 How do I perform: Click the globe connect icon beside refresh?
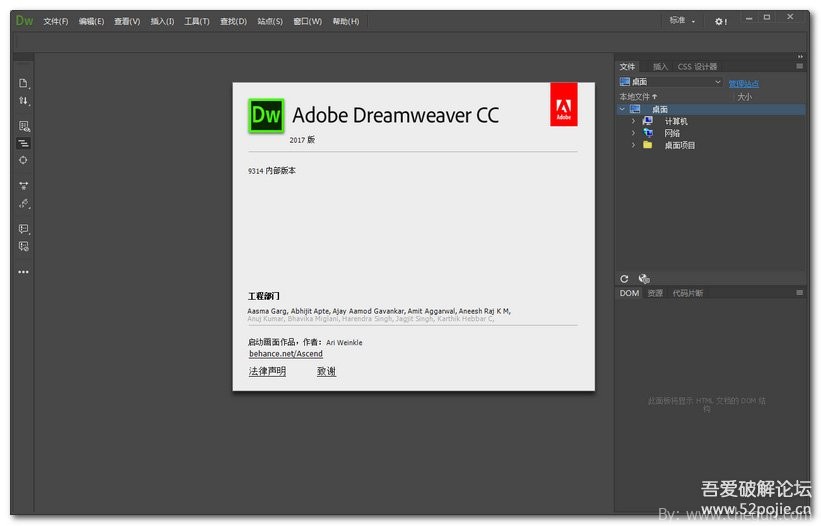point(644,279)
